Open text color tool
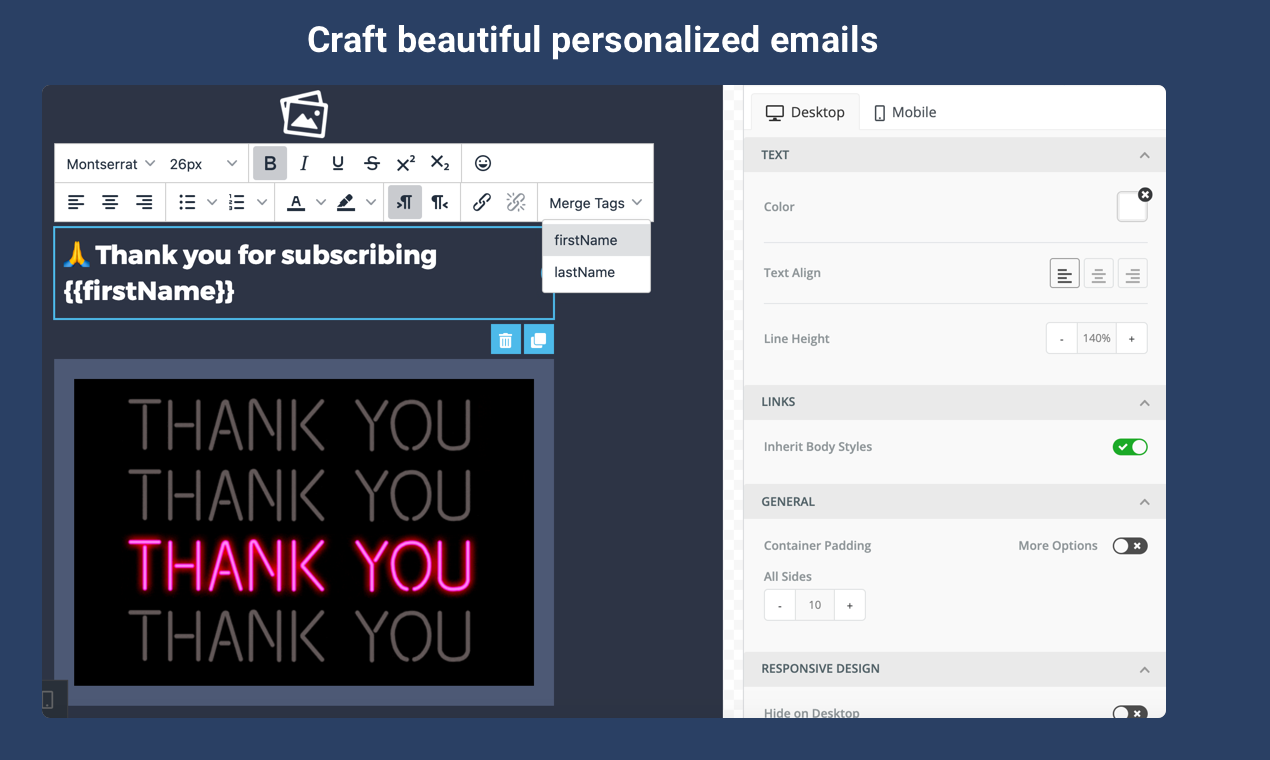 296,202
